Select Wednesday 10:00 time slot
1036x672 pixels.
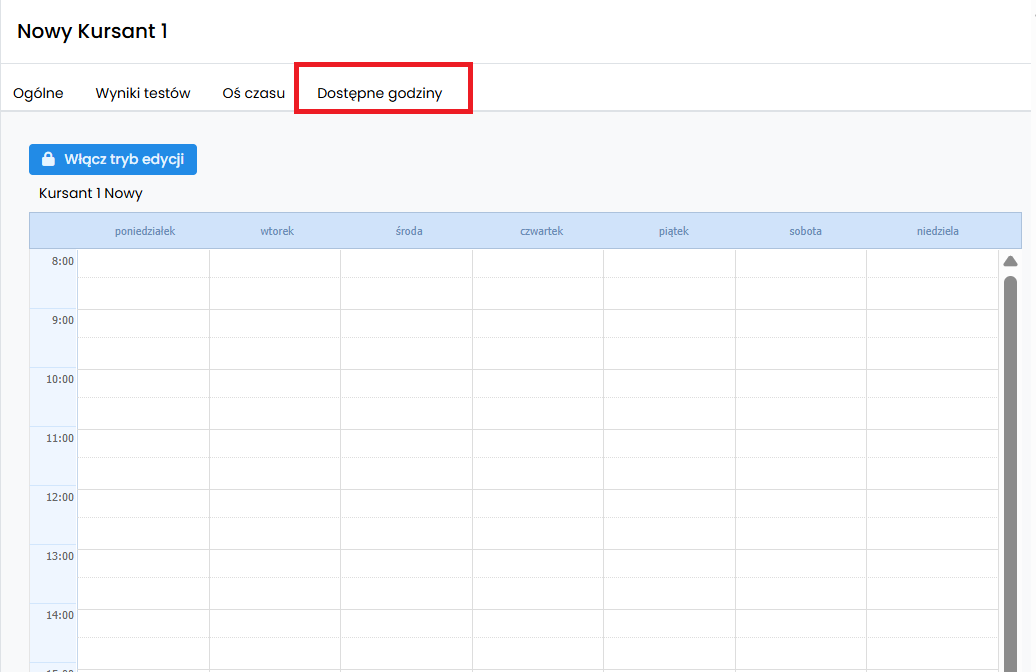pos(406,384)
